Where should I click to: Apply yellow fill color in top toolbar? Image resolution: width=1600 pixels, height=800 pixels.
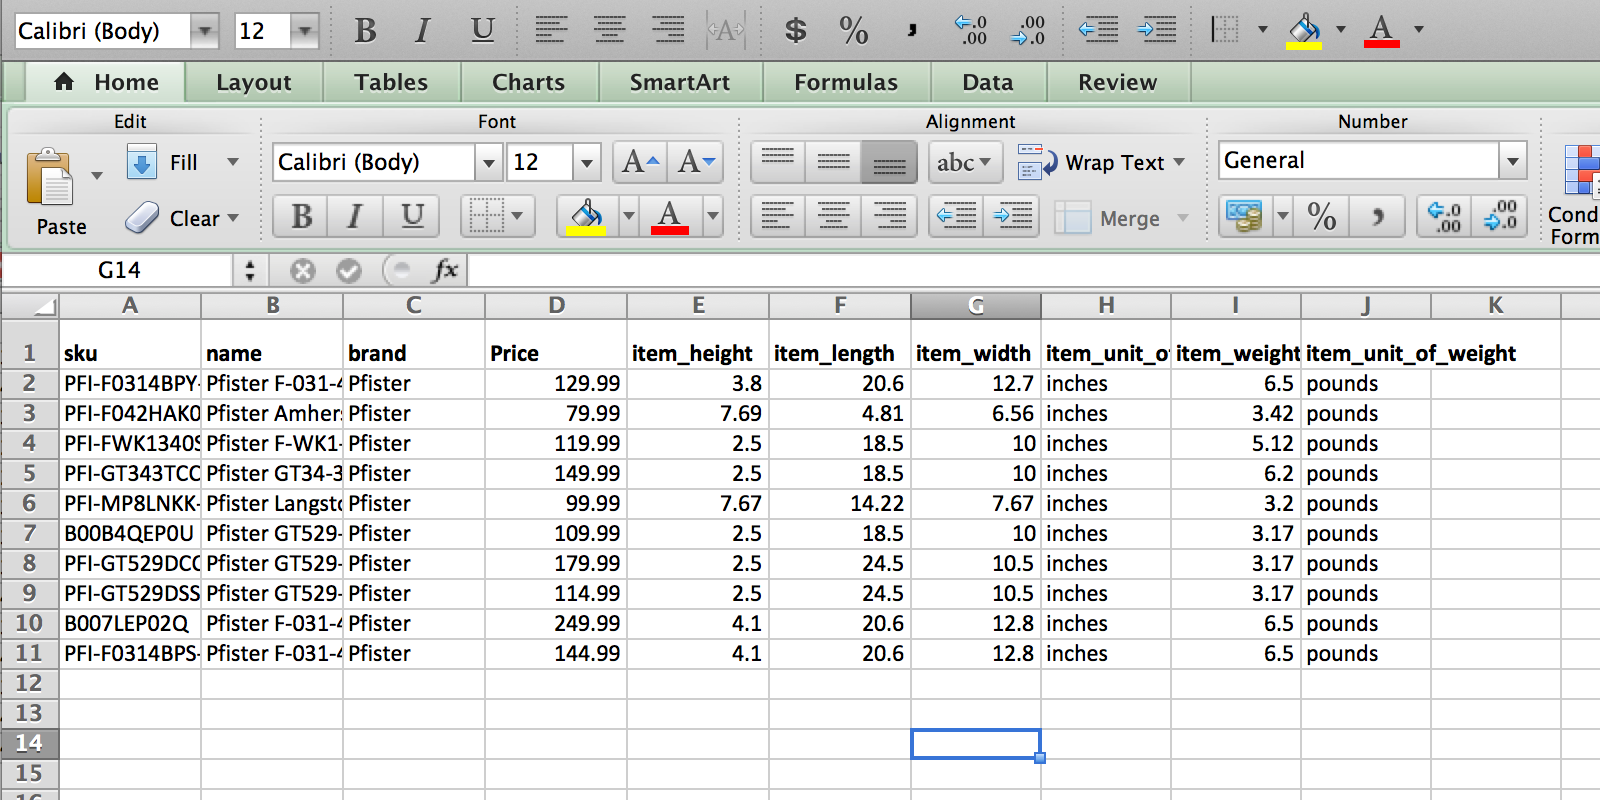pos(1303,30)
